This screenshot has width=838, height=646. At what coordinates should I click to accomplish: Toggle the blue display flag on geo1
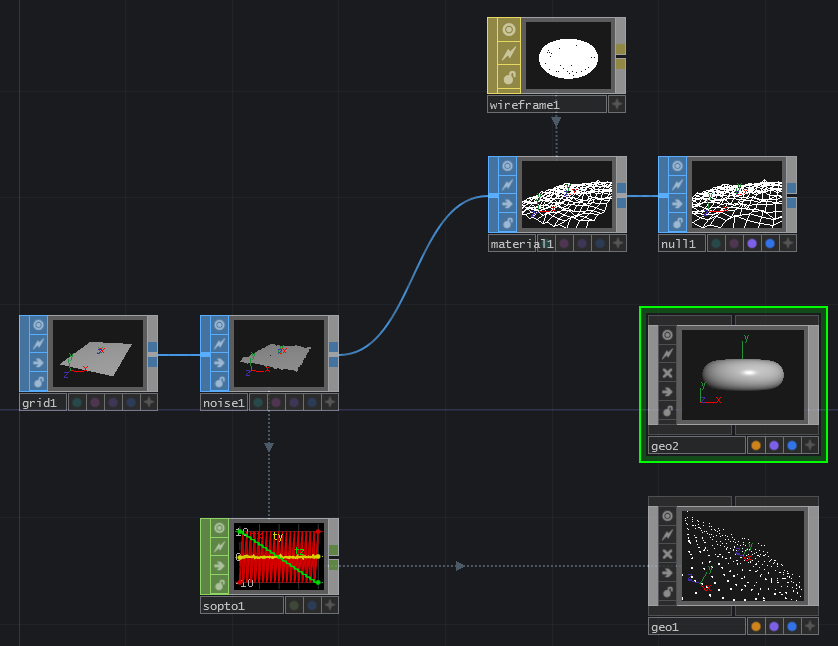coord(792,627)
